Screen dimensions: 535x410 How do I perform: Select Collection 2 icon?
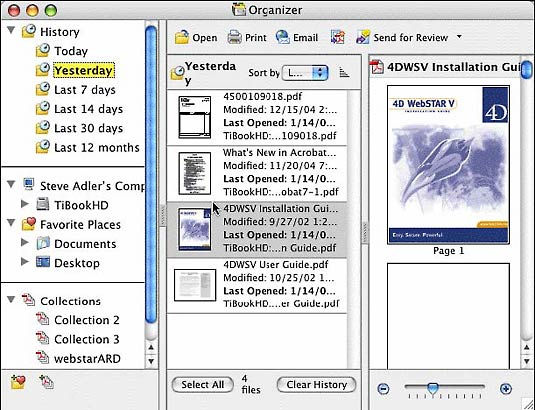pyautogui.click(x=43, y=319)
